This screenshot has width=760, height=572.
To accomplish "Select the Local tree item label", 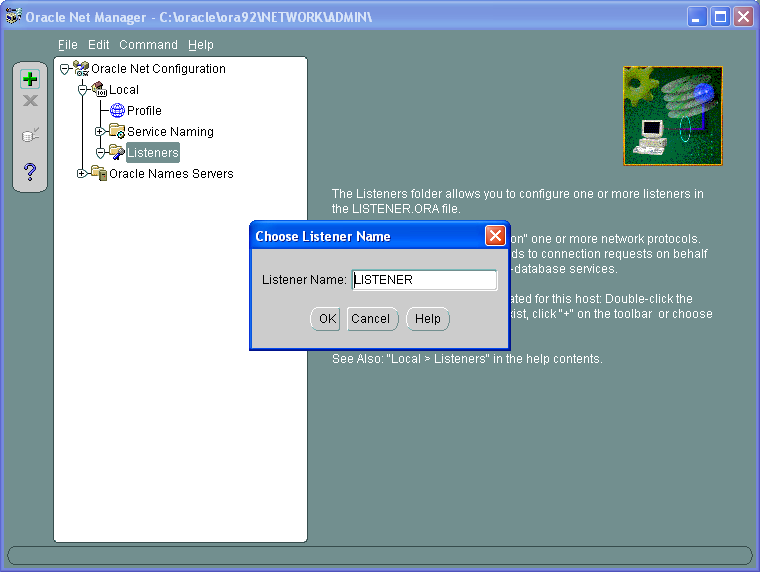I will pyautogui.click(x=124, y=90).
